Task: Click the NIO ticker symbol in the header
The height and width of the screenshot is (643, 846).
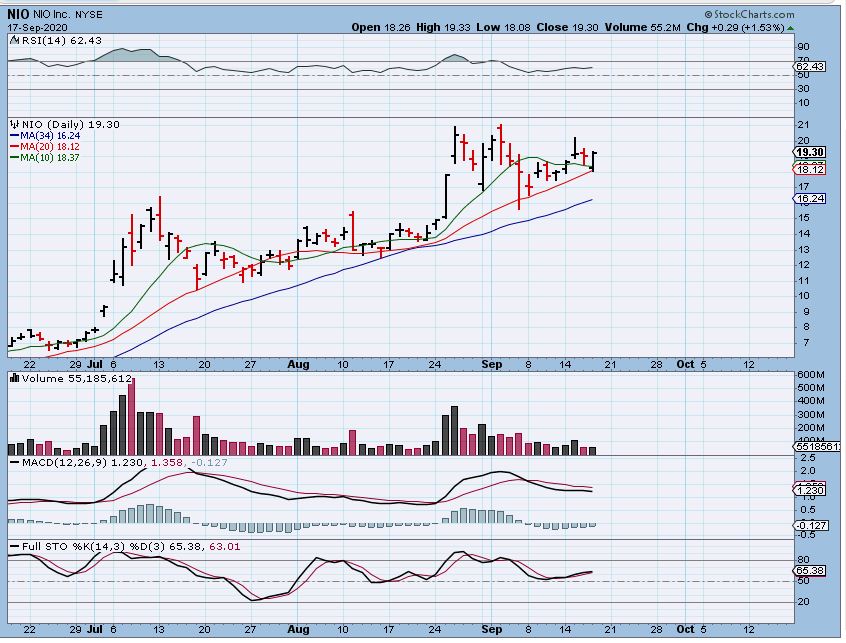Action: click(18, 15)
